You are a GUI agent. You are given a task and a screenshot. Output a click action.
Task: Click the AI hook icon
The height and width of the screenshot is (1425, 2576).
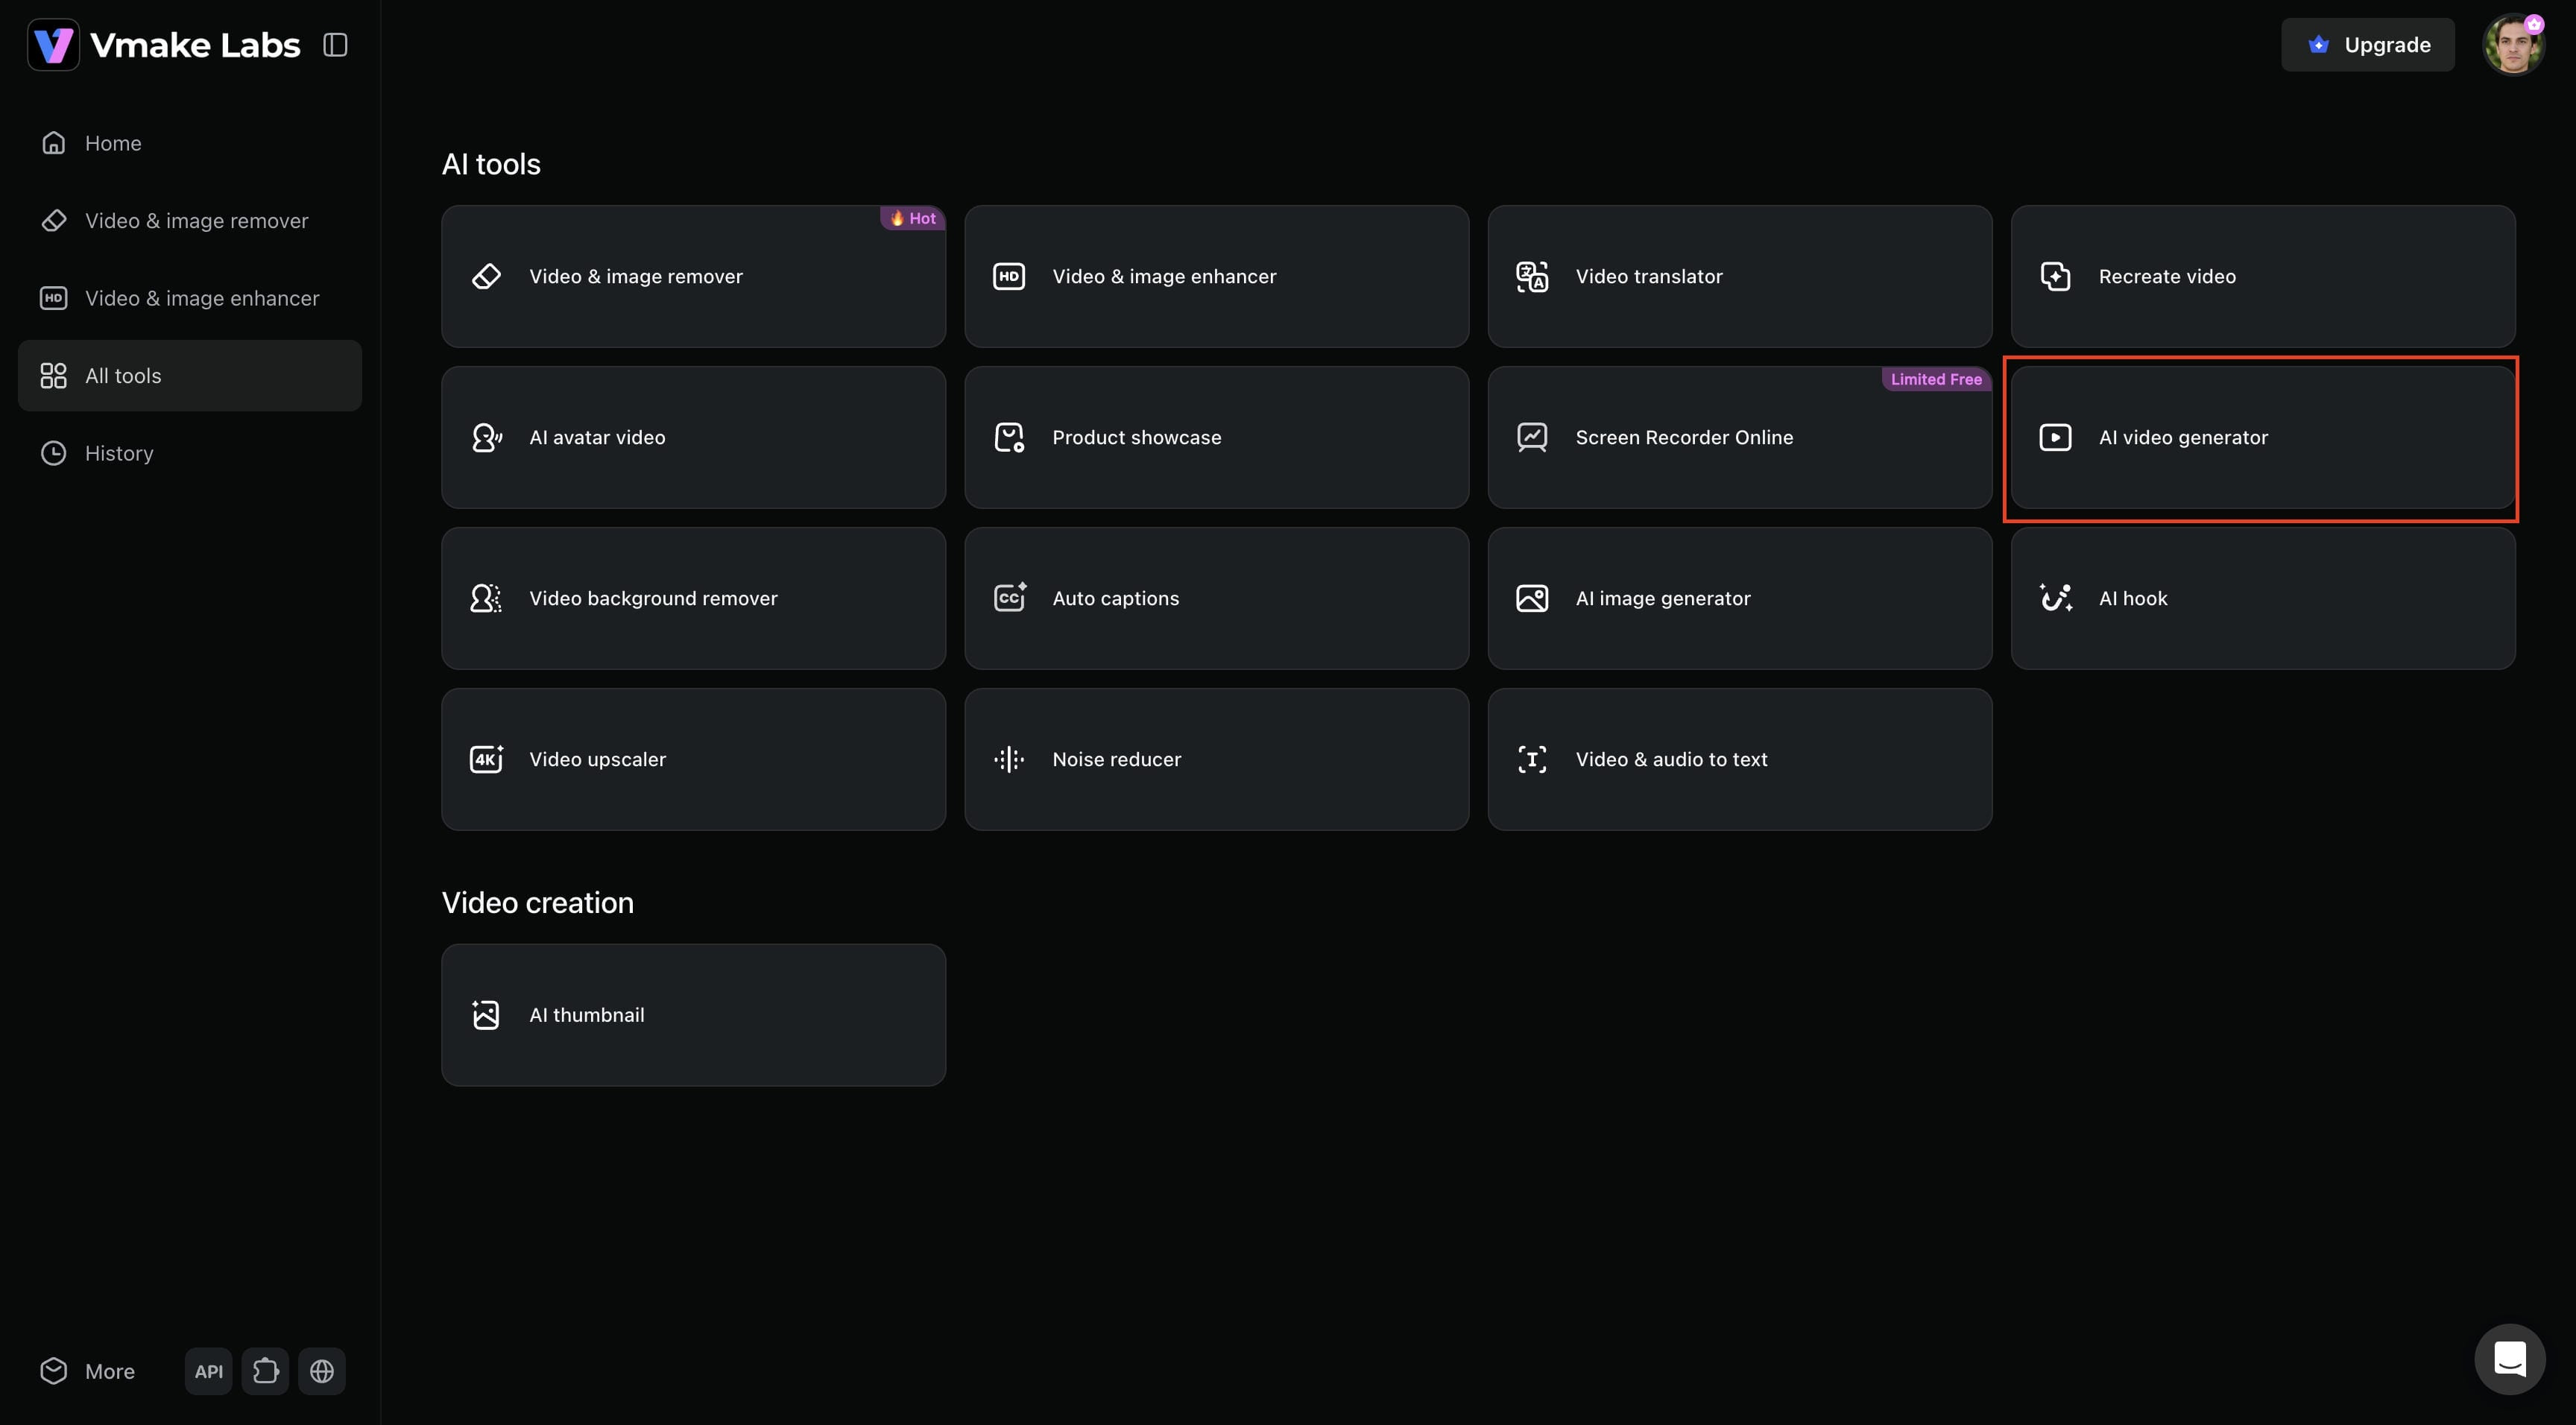pos(2055,598)
